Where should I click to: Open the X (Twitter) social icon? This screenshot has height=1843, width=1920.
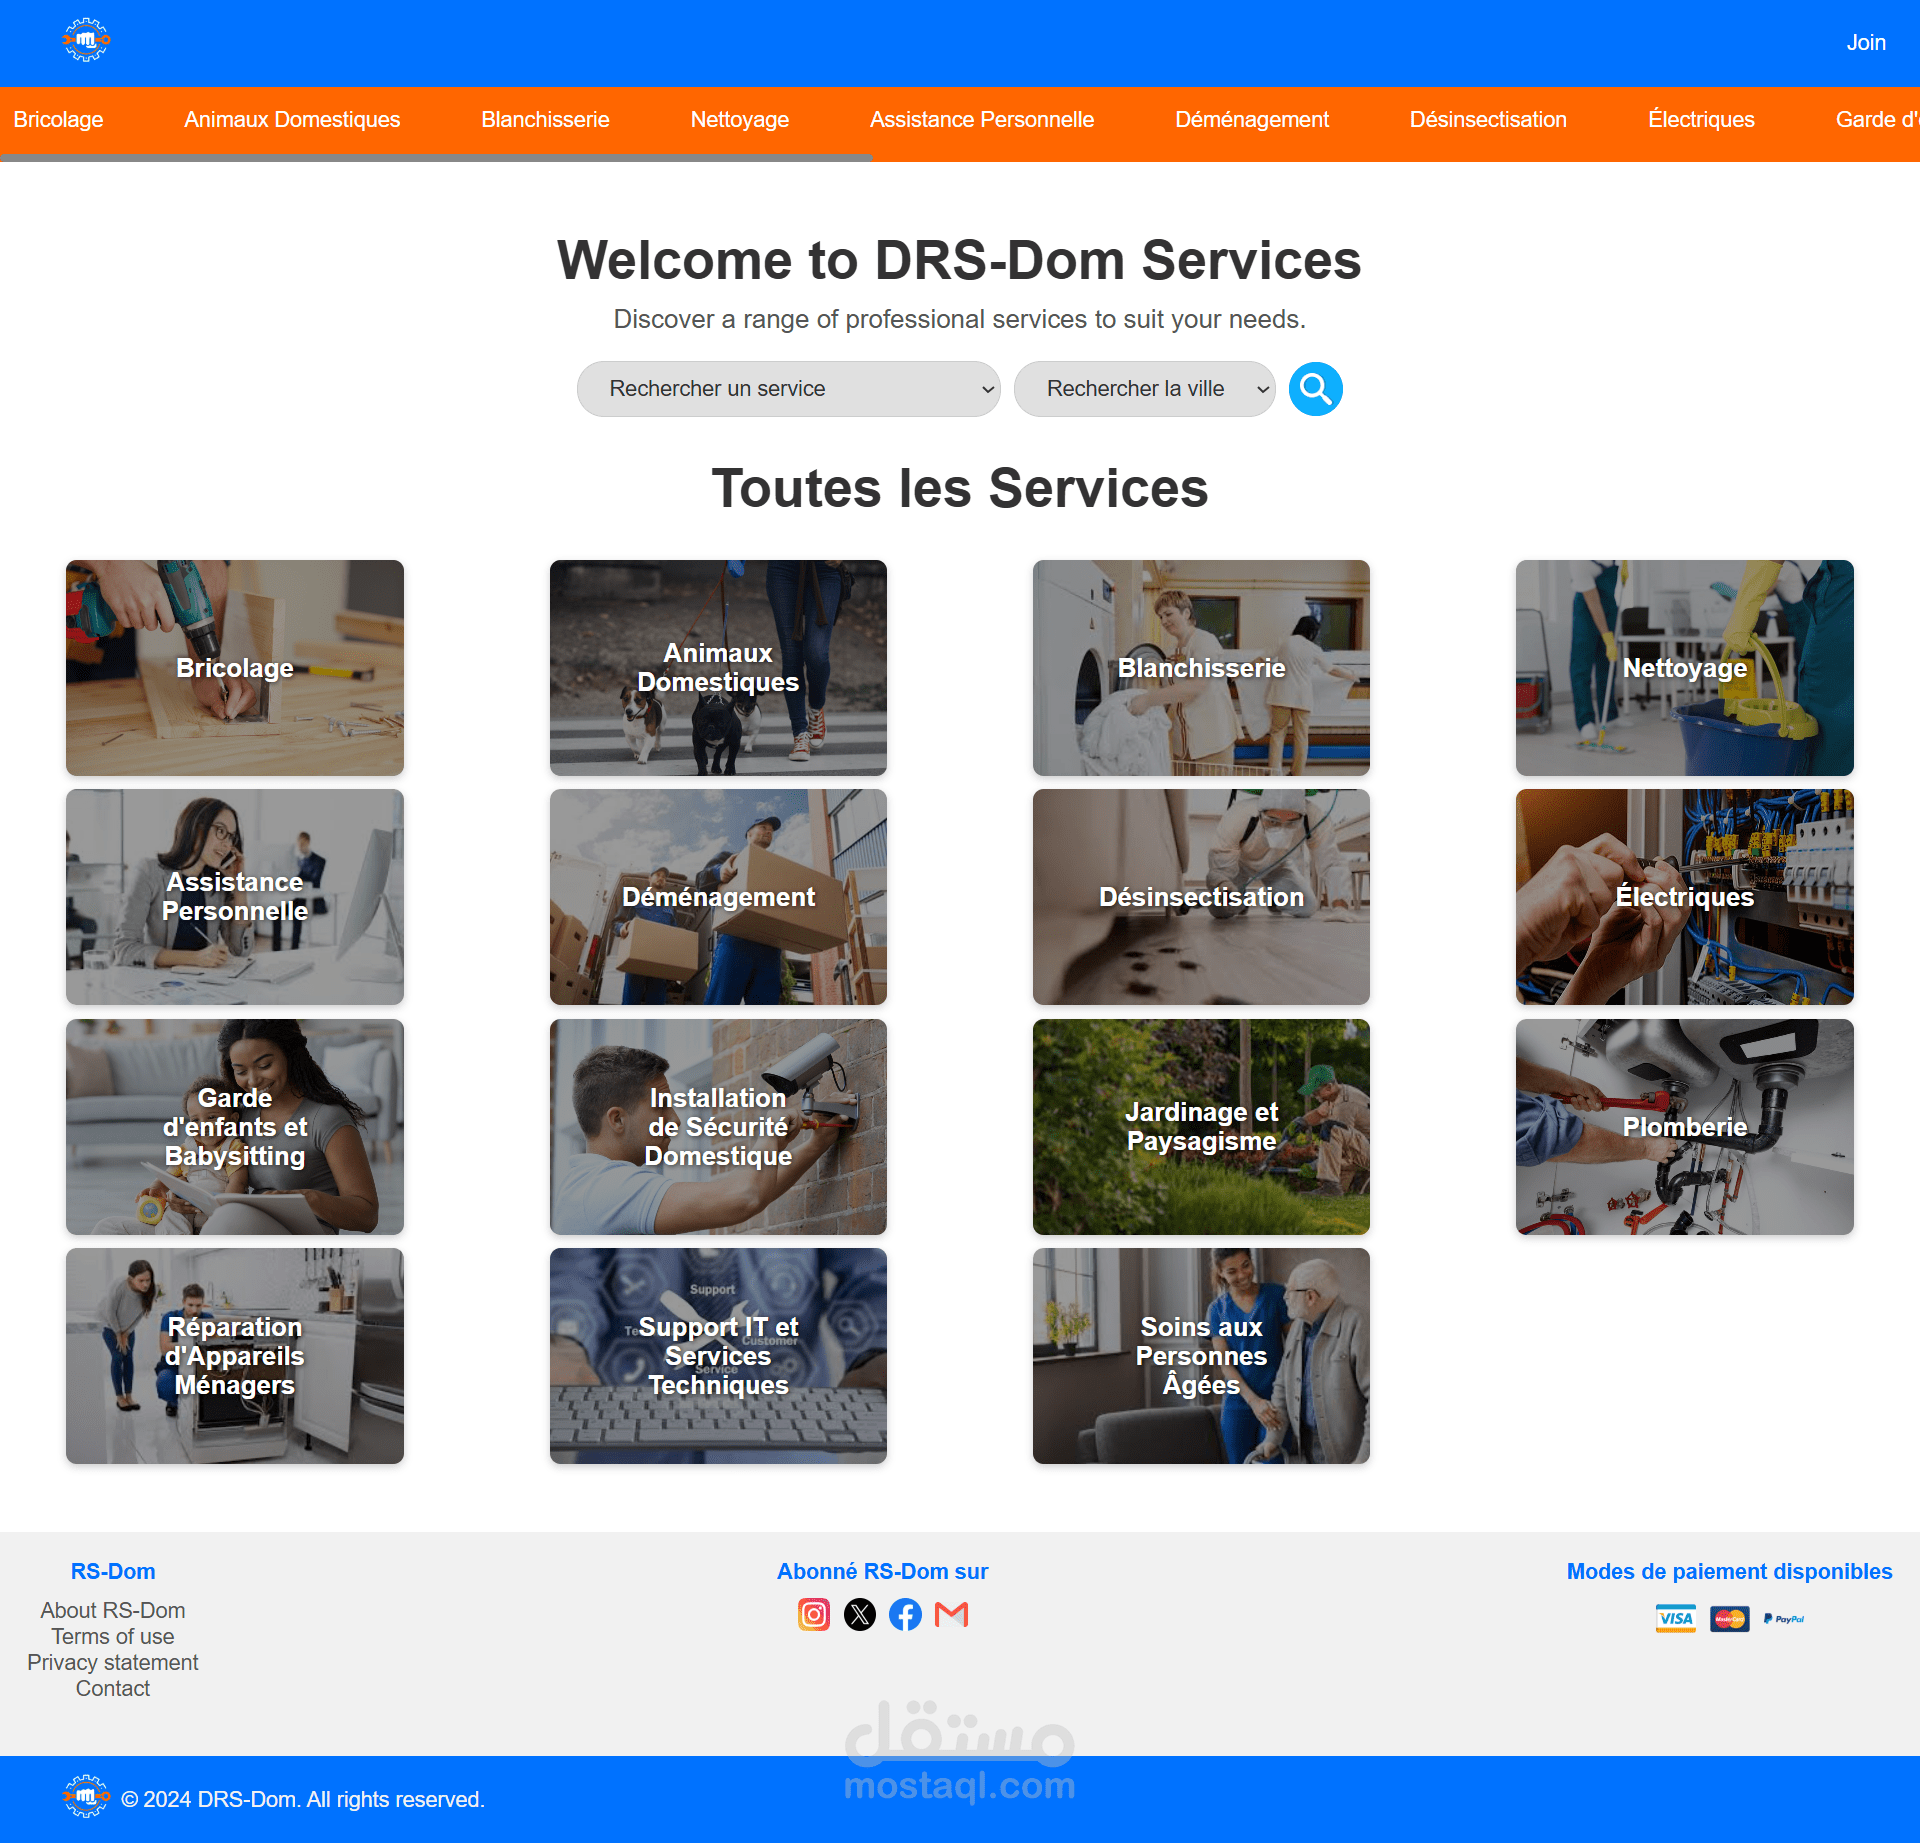click(x=860, y=1614)
